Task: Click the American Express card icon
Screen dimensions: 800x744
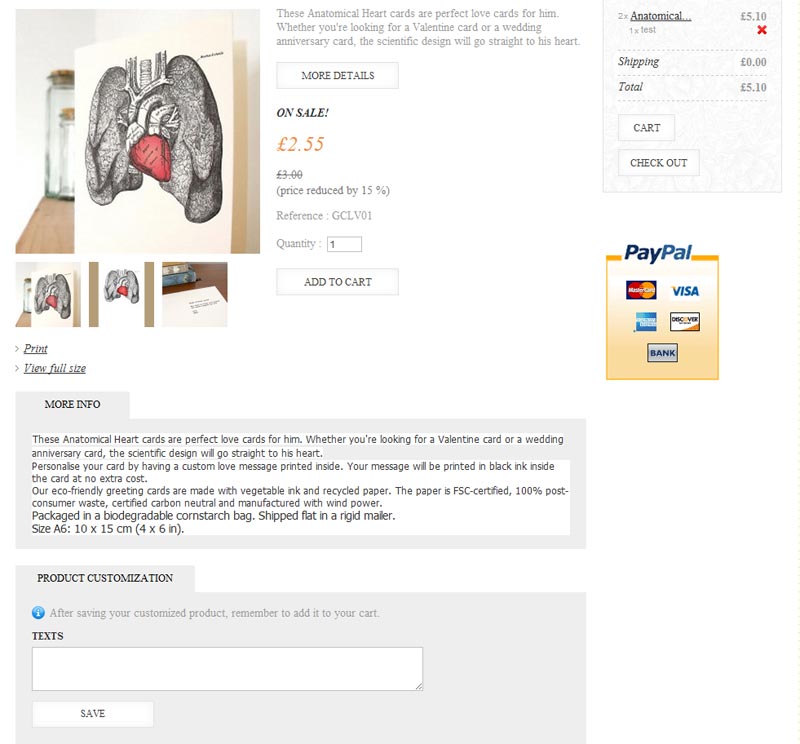Action: (645, 322)
